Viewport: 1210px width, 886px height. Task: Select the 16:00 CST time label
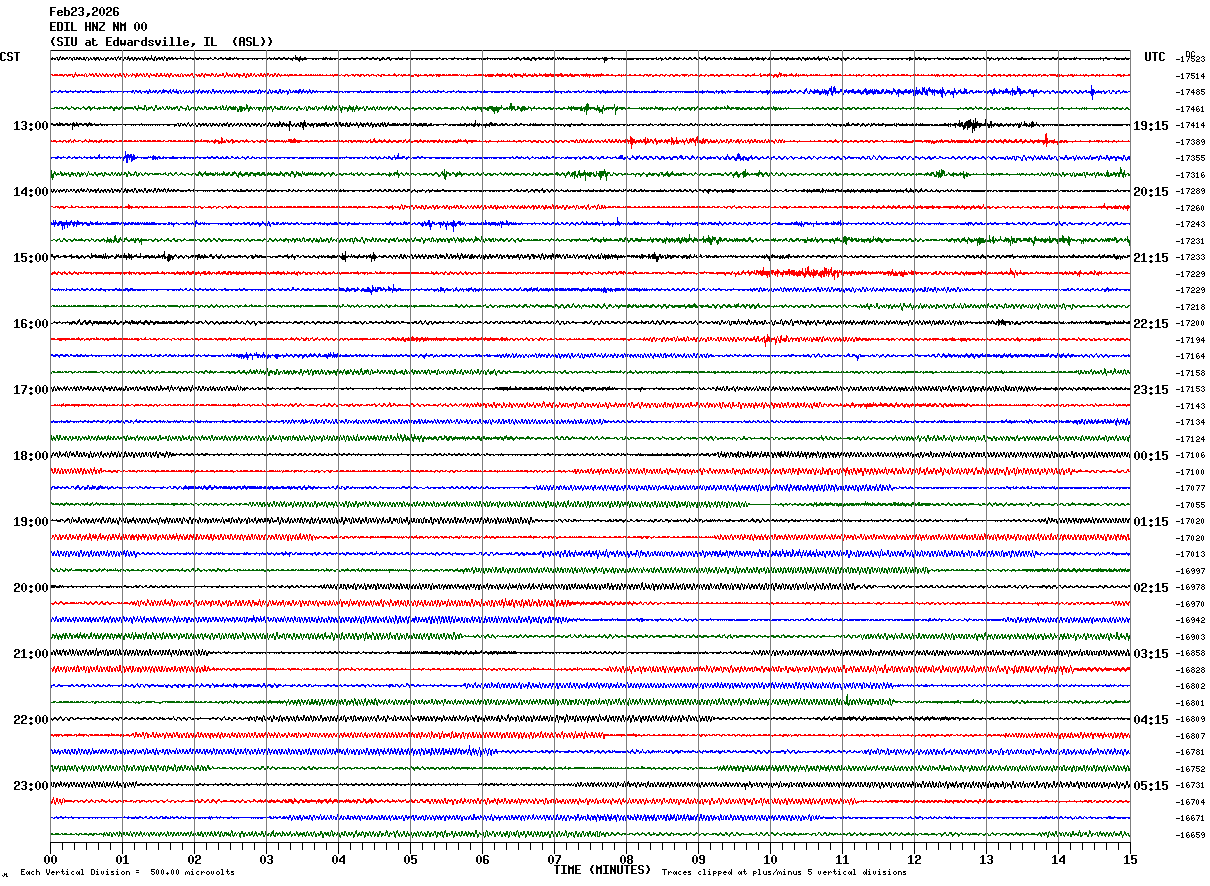pyautogui.click(x=30, y=324)
